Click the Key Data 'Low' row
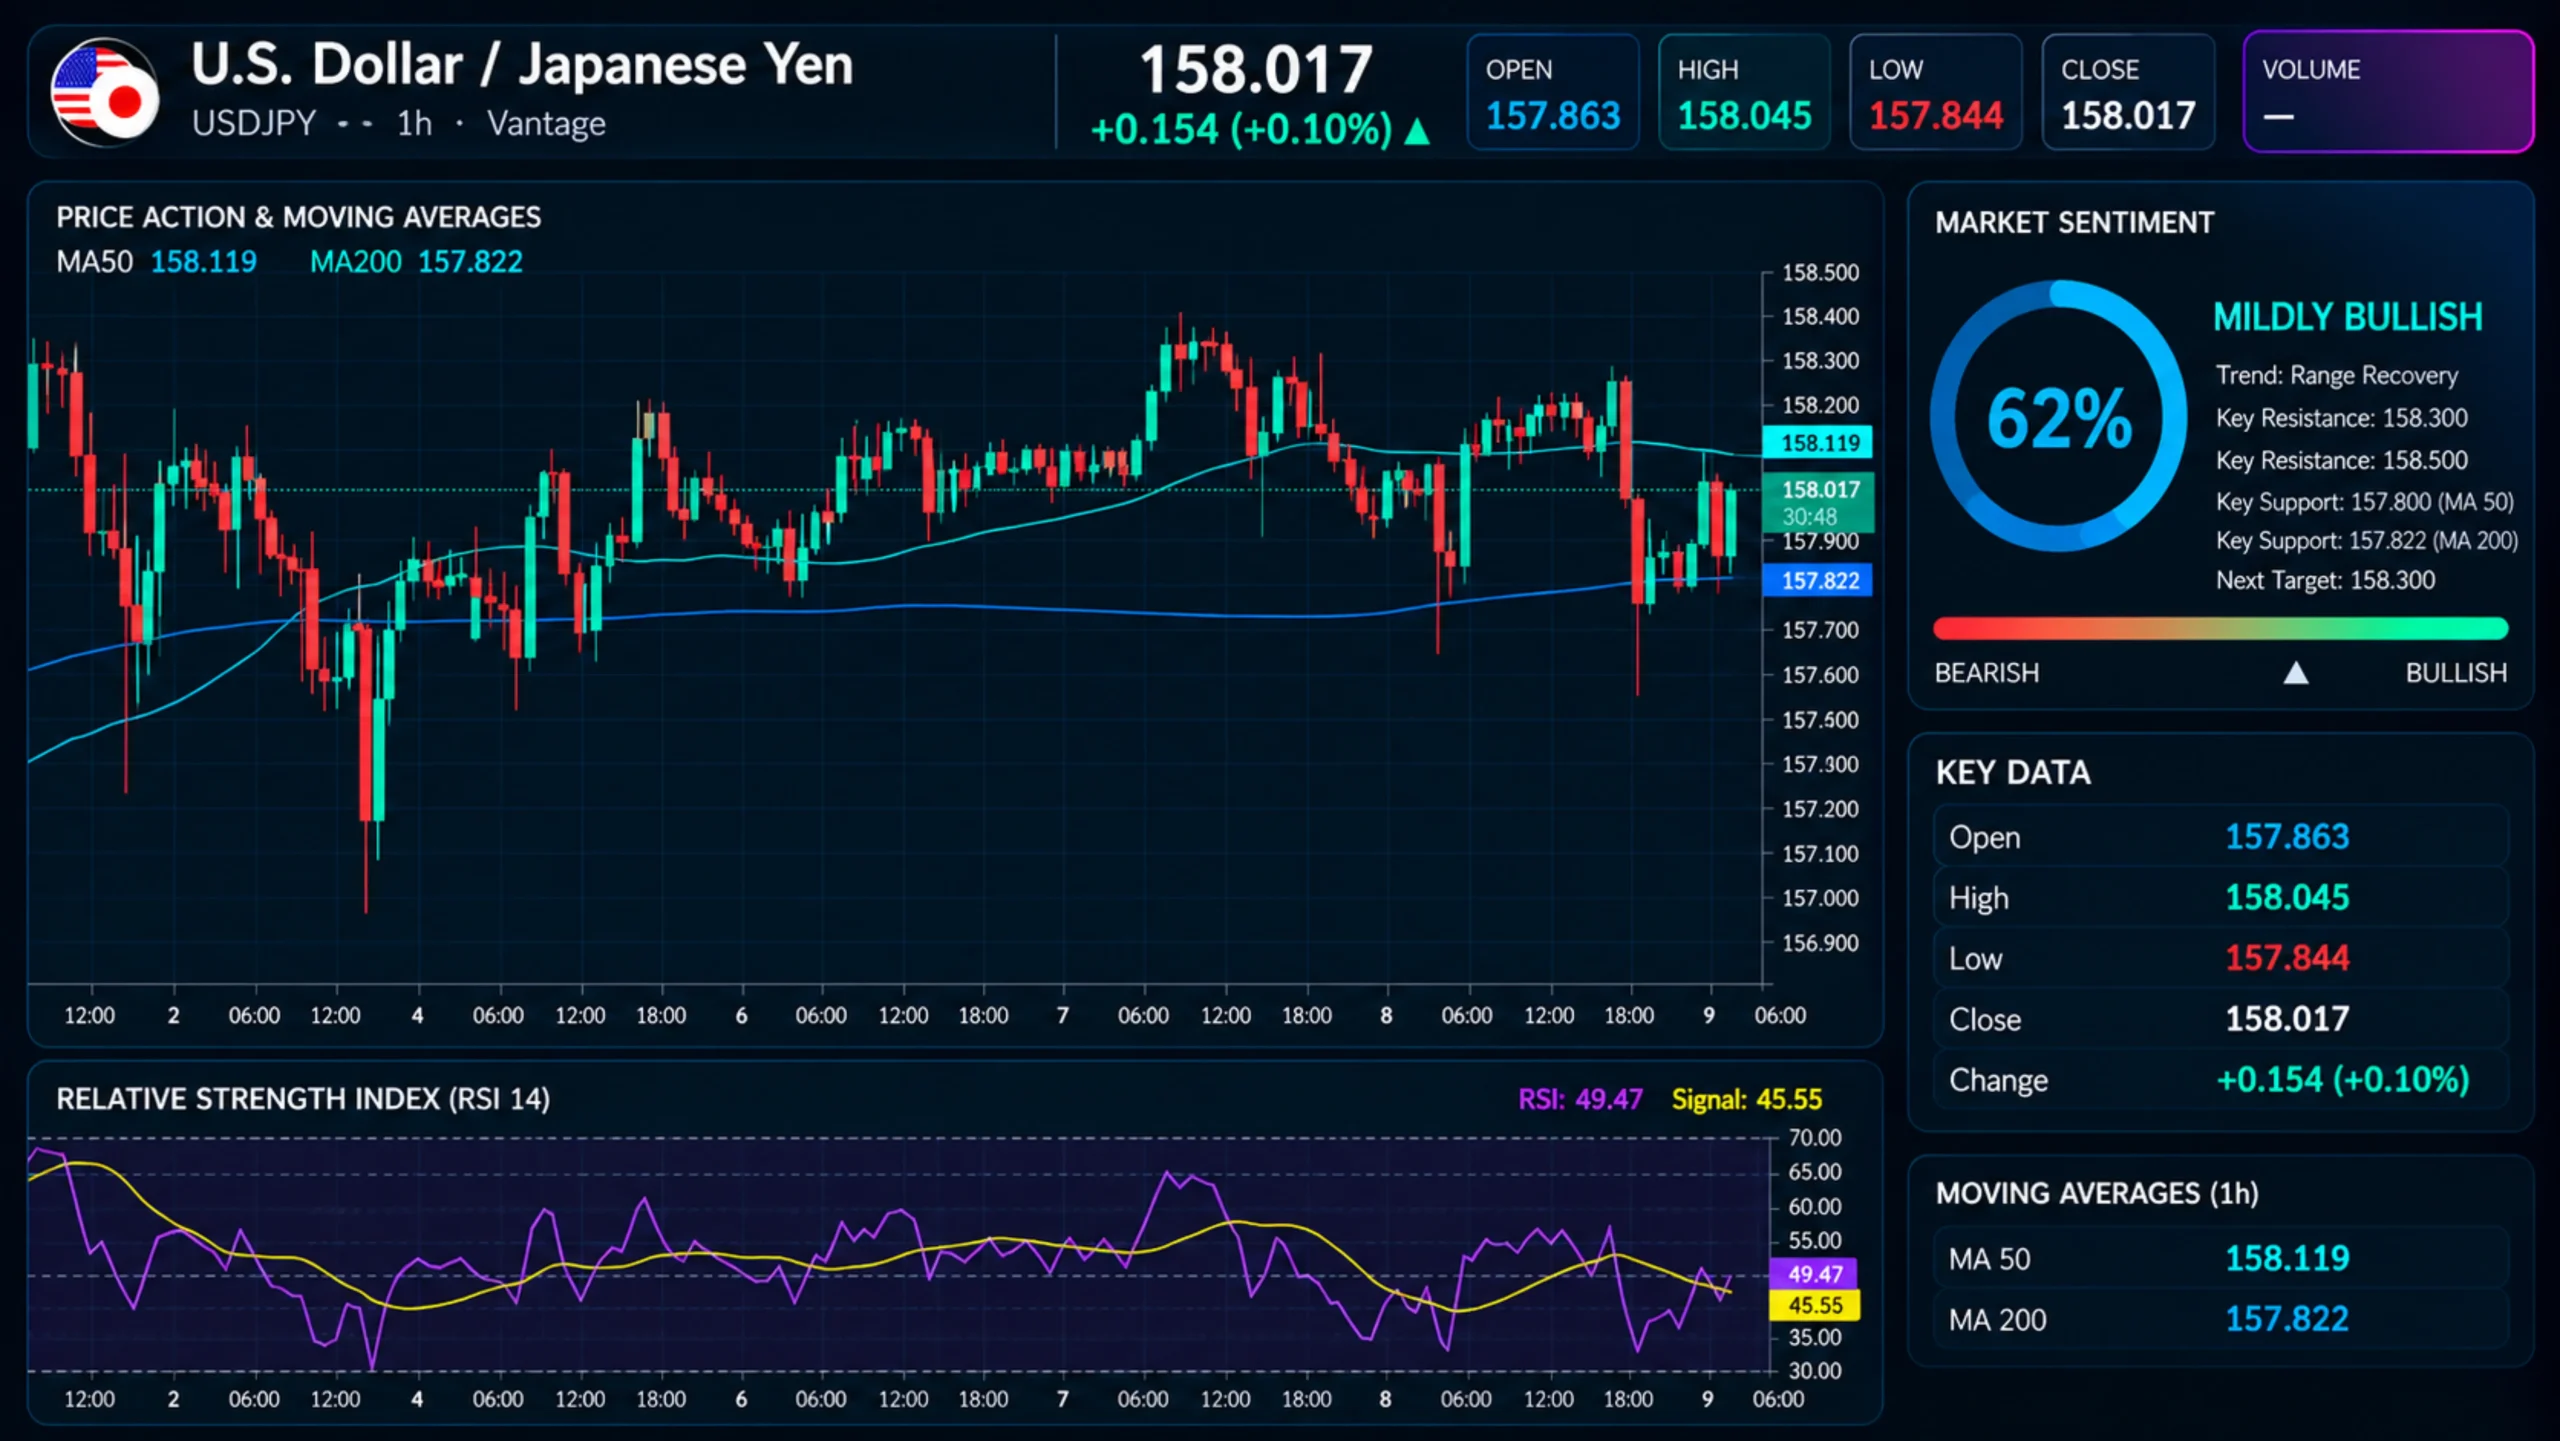This screenshot has width=2560, height=1441. 2220,958
